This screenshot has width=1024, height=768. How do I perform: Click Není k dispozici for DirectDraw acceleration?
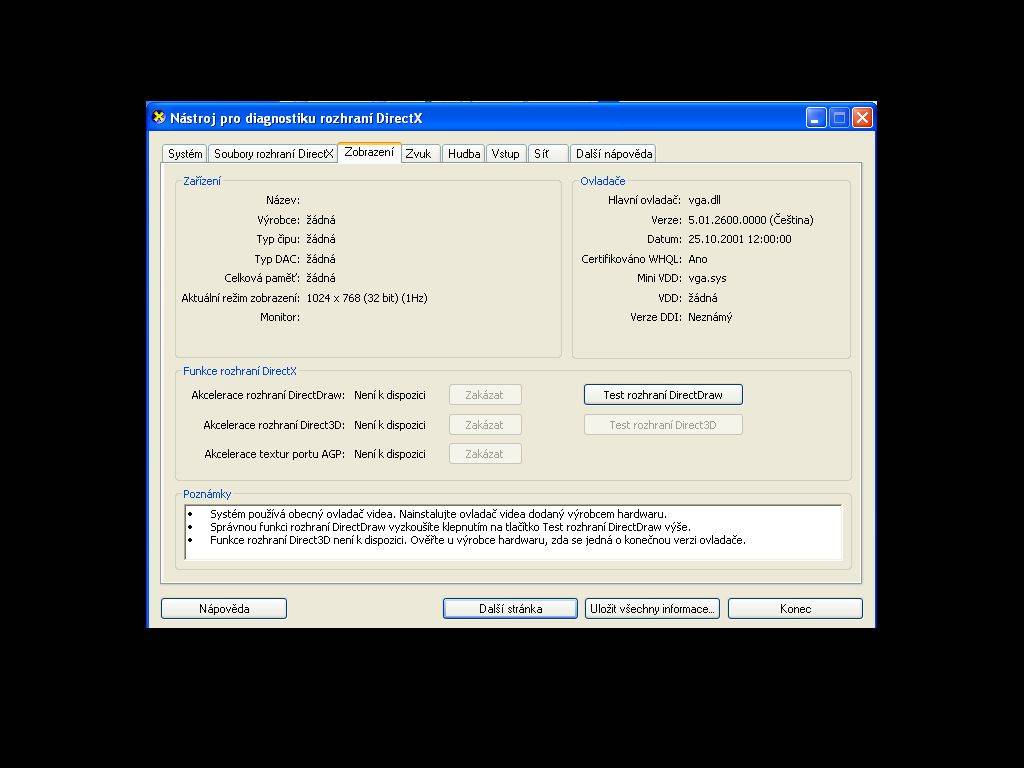click(389, 394)
